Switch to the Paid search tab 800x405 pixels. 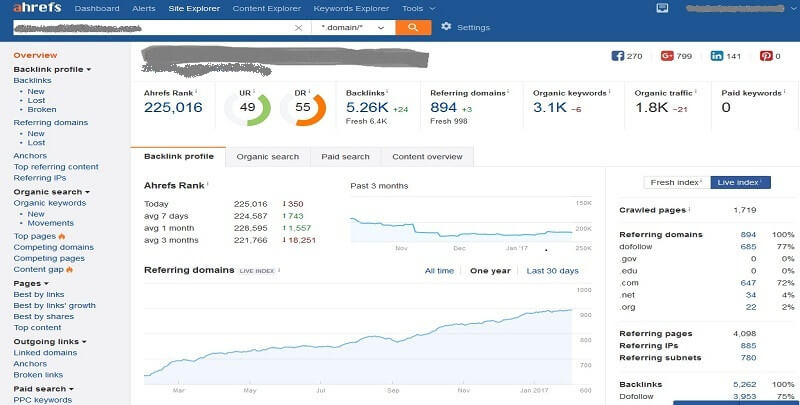[x=345, y=157]
